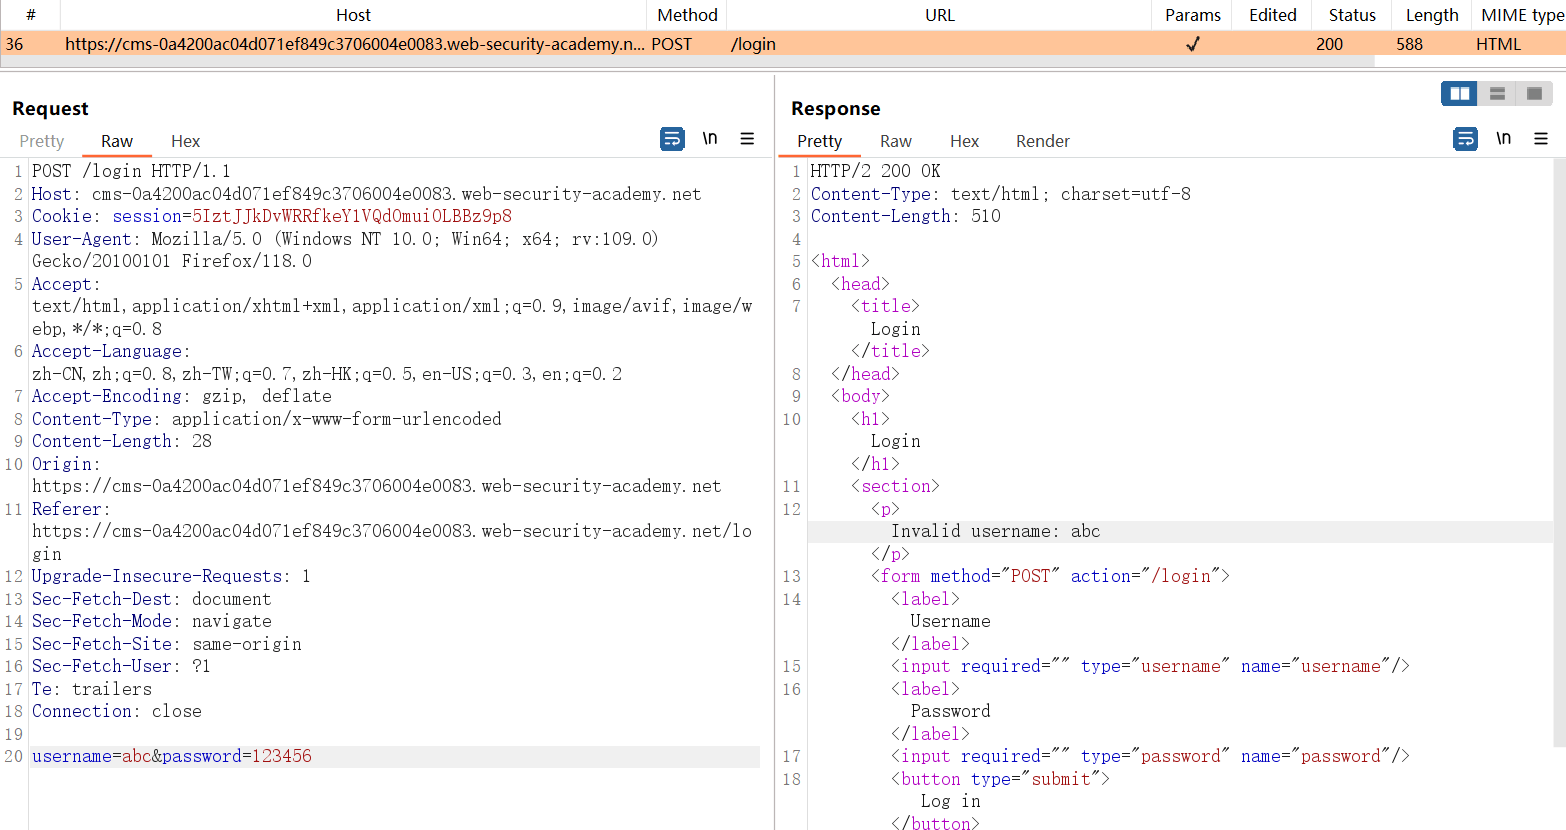Open the Hex tab in Request panel
The width and height of the screenshot is (1566, 830).
pyautogui.click(x=185, y=141)
